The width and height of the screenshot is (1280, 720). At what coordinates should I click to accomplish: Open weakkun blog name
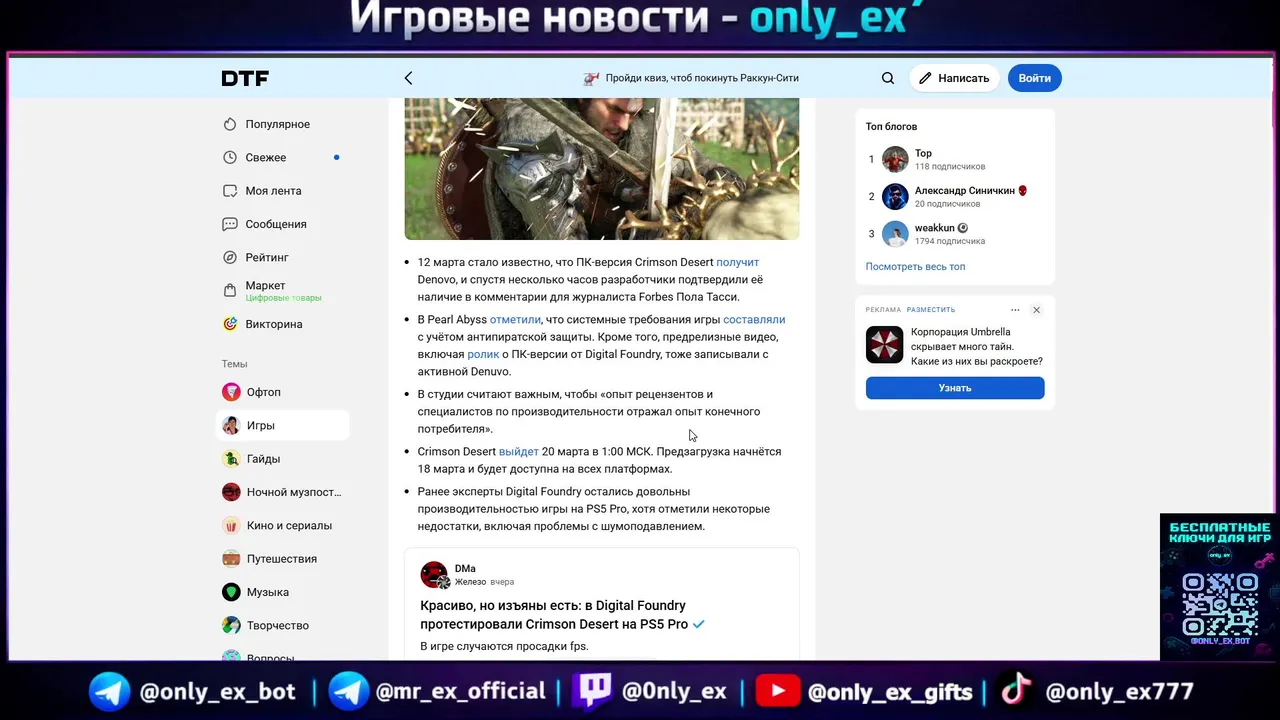(935, 228)
